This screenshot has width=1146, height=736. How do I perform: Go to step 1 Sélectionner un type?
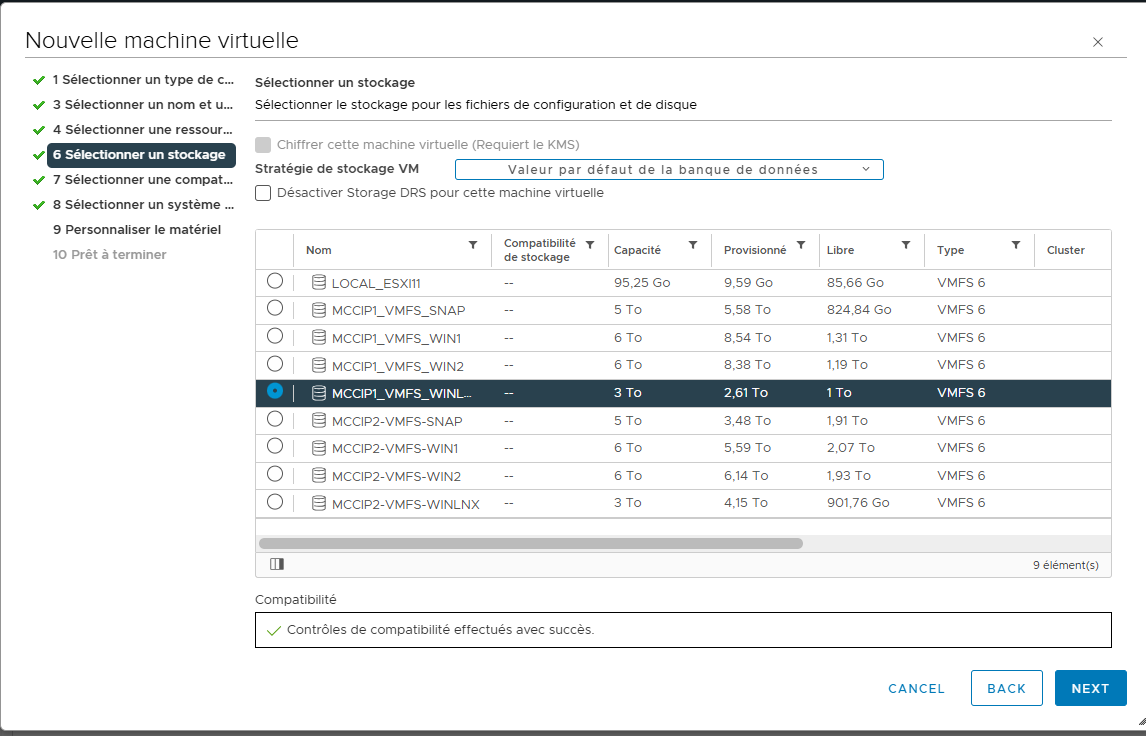[x=143, y=80]
